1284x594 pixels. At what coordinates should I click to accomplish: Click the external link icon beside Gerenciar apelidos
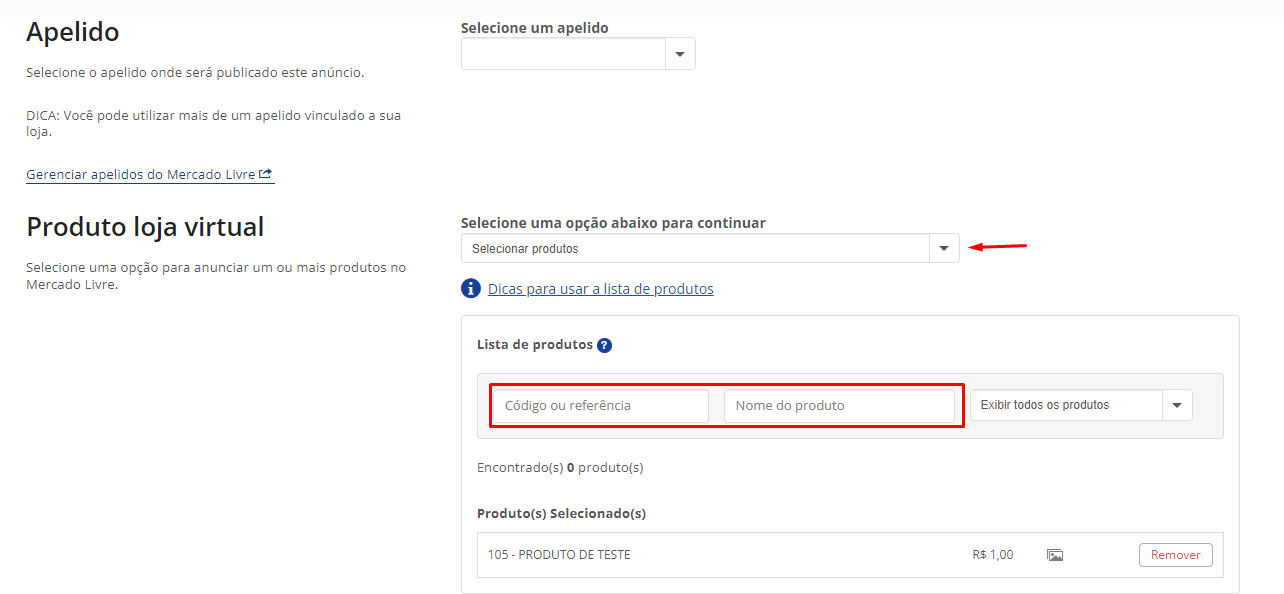pyautogui.click(x=265, y=174)
